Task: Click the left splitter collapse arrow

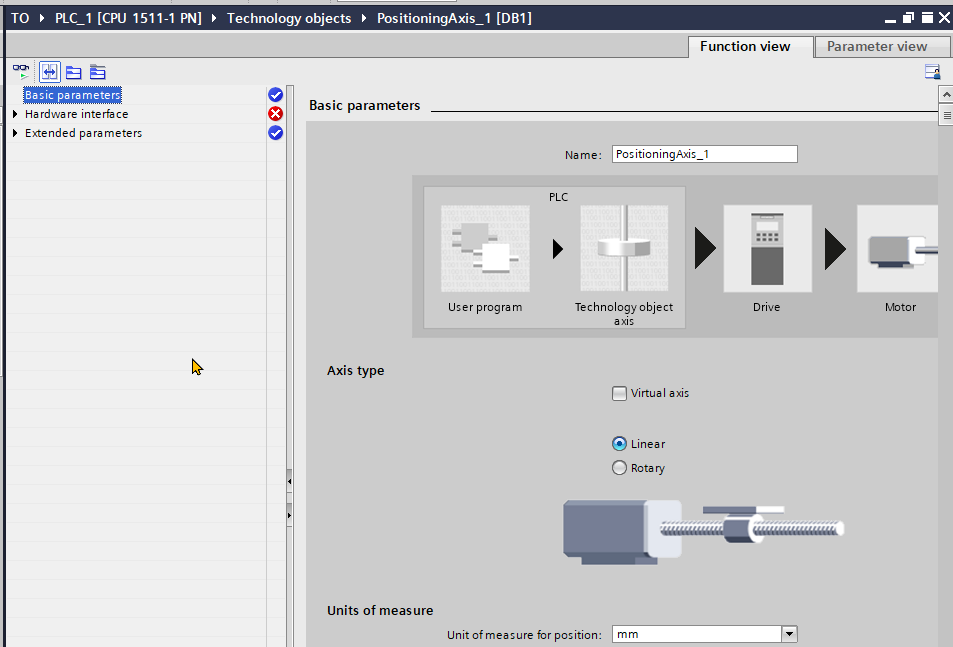Action: tap(289, 481)
